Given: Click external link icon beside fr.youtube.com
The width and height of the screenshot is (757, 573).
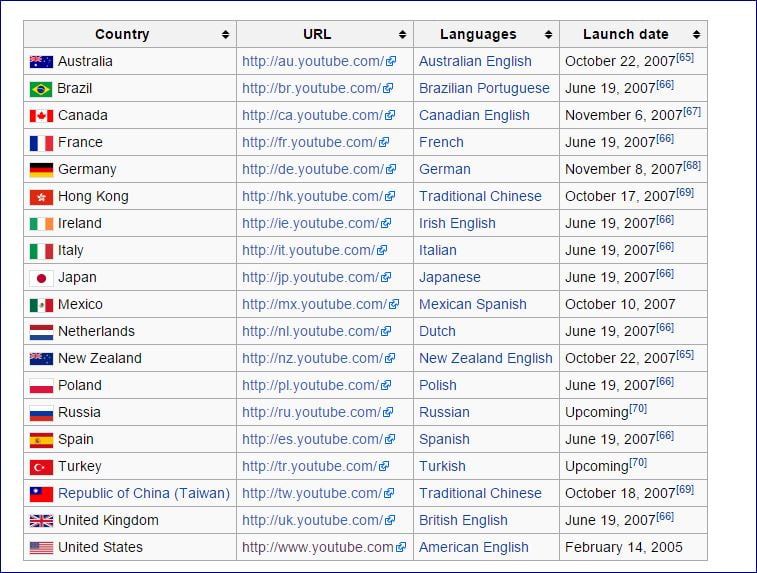Looking at the screenshot, I should (384, 142).
